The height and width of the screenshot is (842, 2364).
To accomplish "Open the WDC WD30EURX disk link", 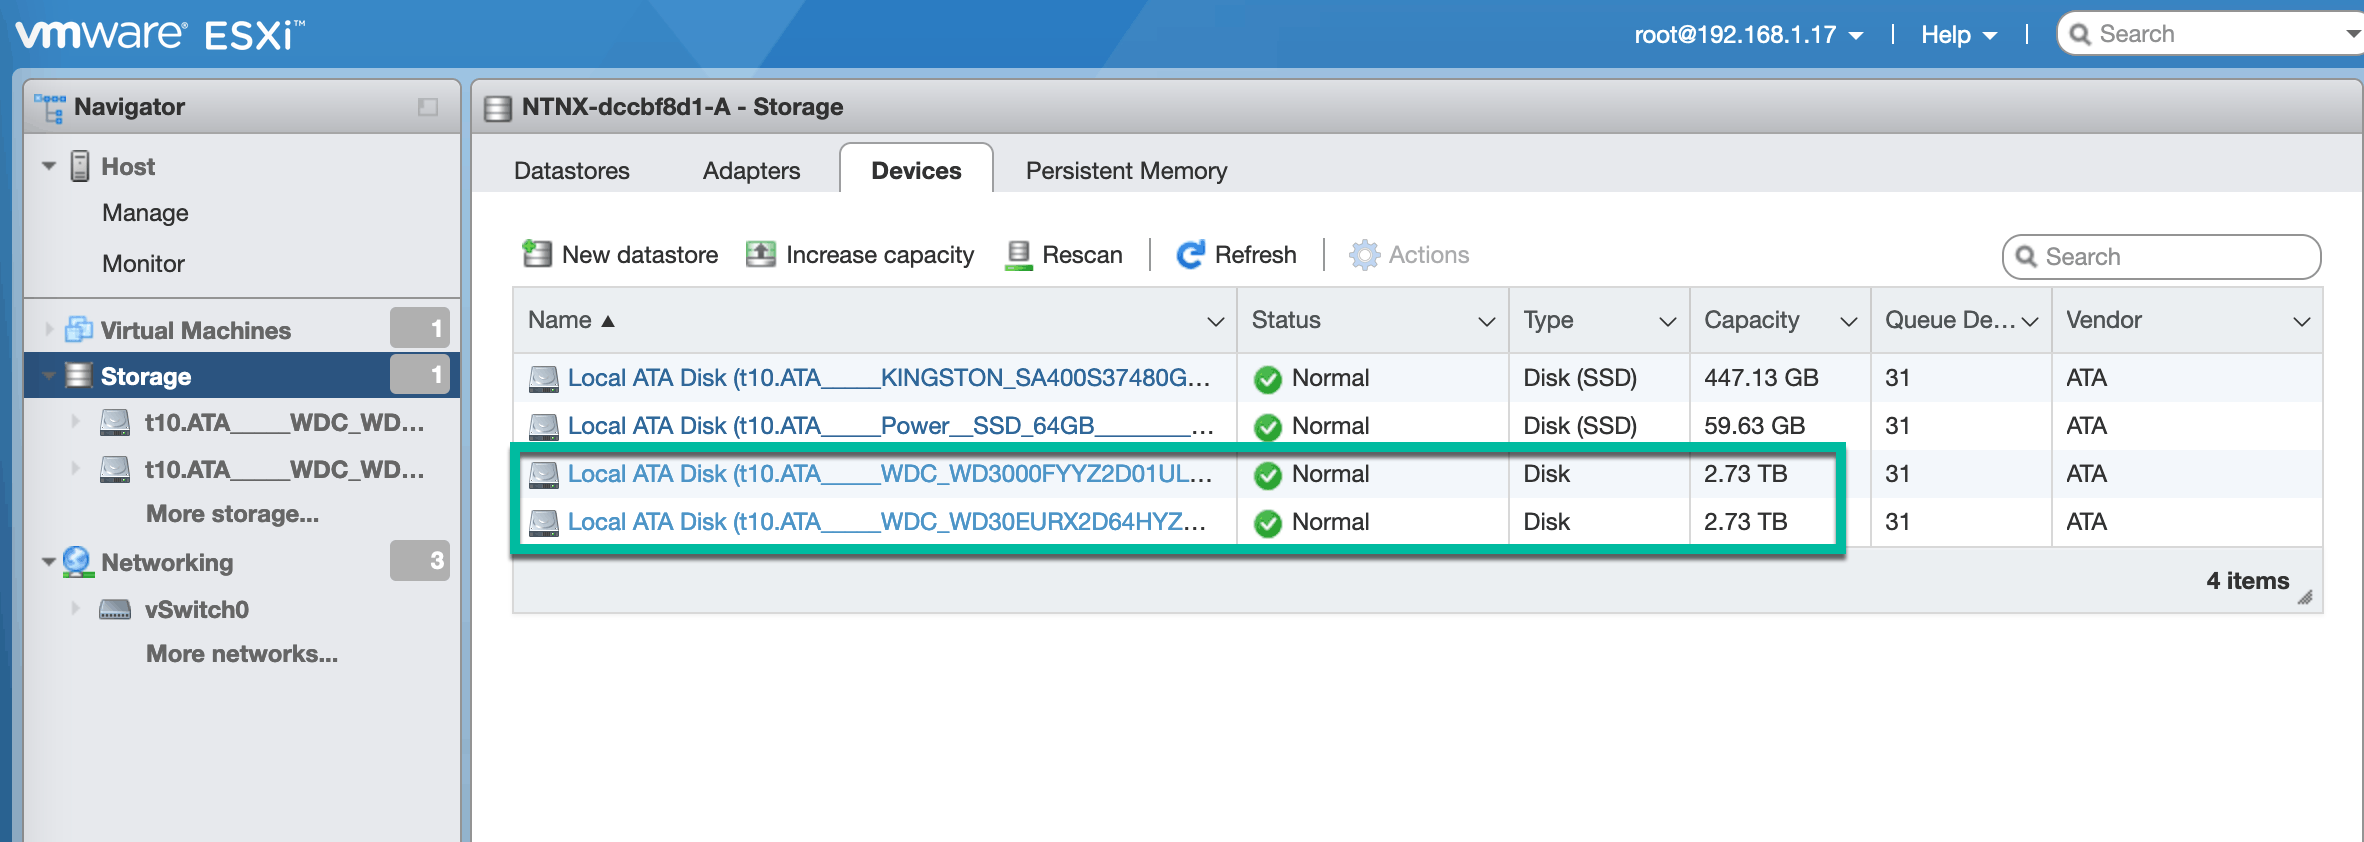I will [x=886, y=522].
